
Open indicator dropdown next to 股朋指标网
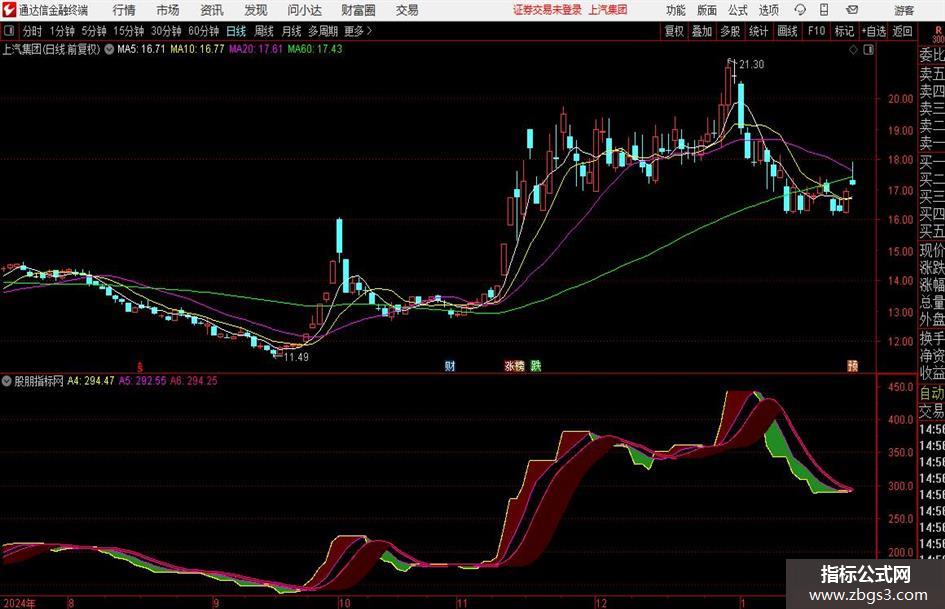[x=7, y=381]
